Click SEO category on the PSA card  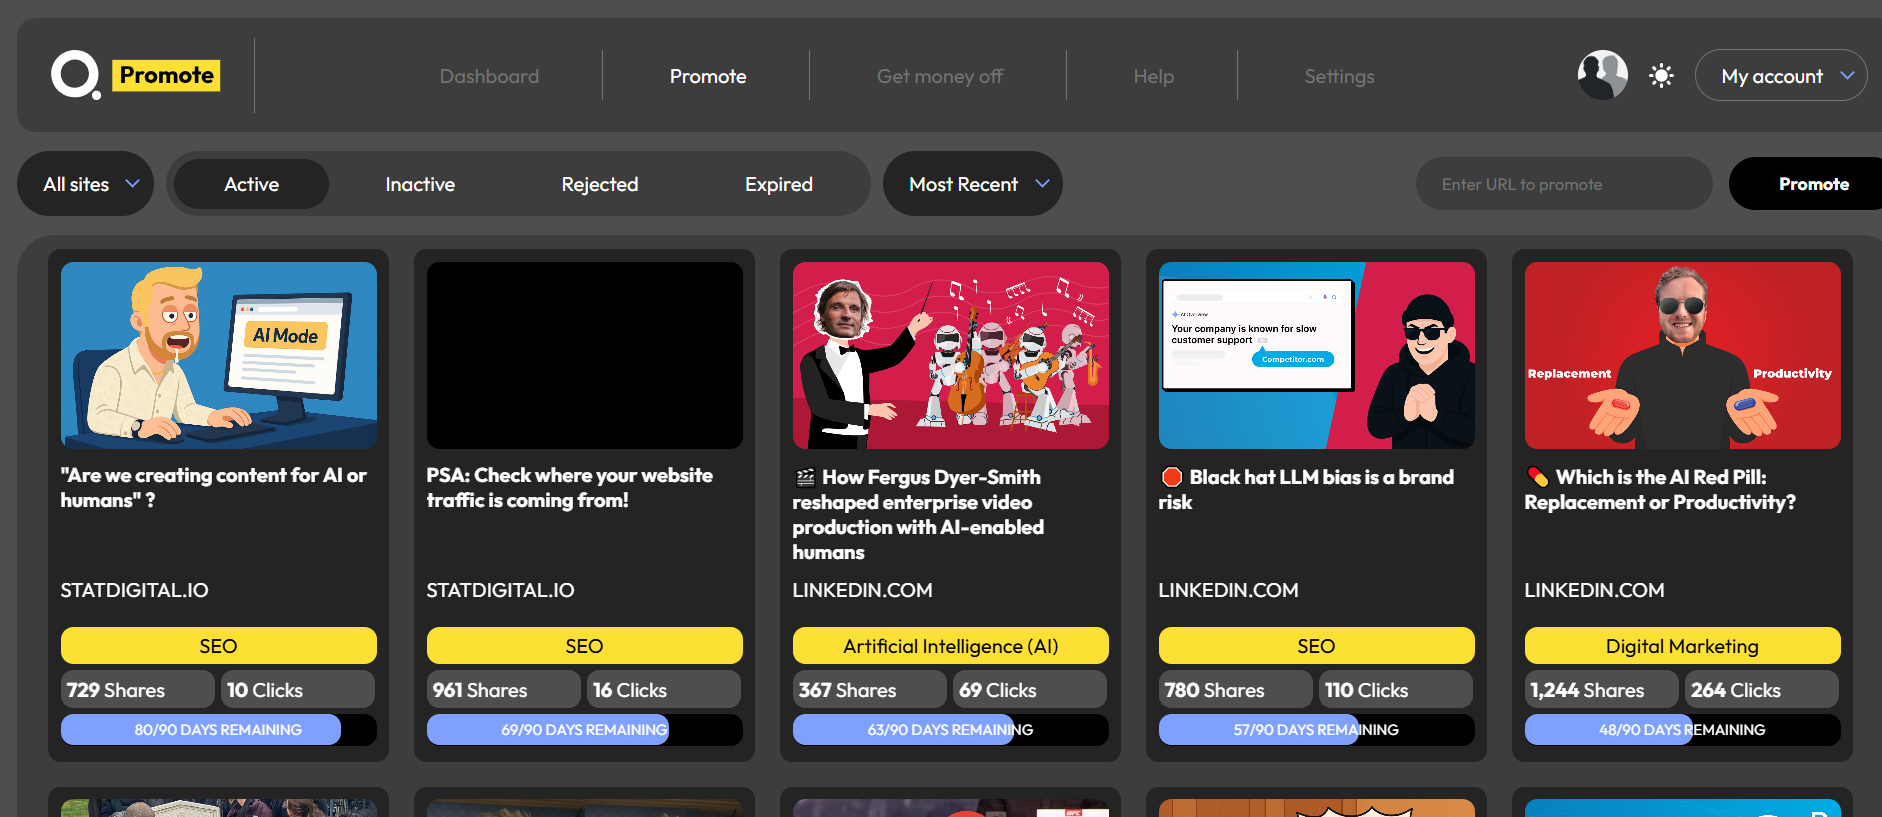(585, 646)
